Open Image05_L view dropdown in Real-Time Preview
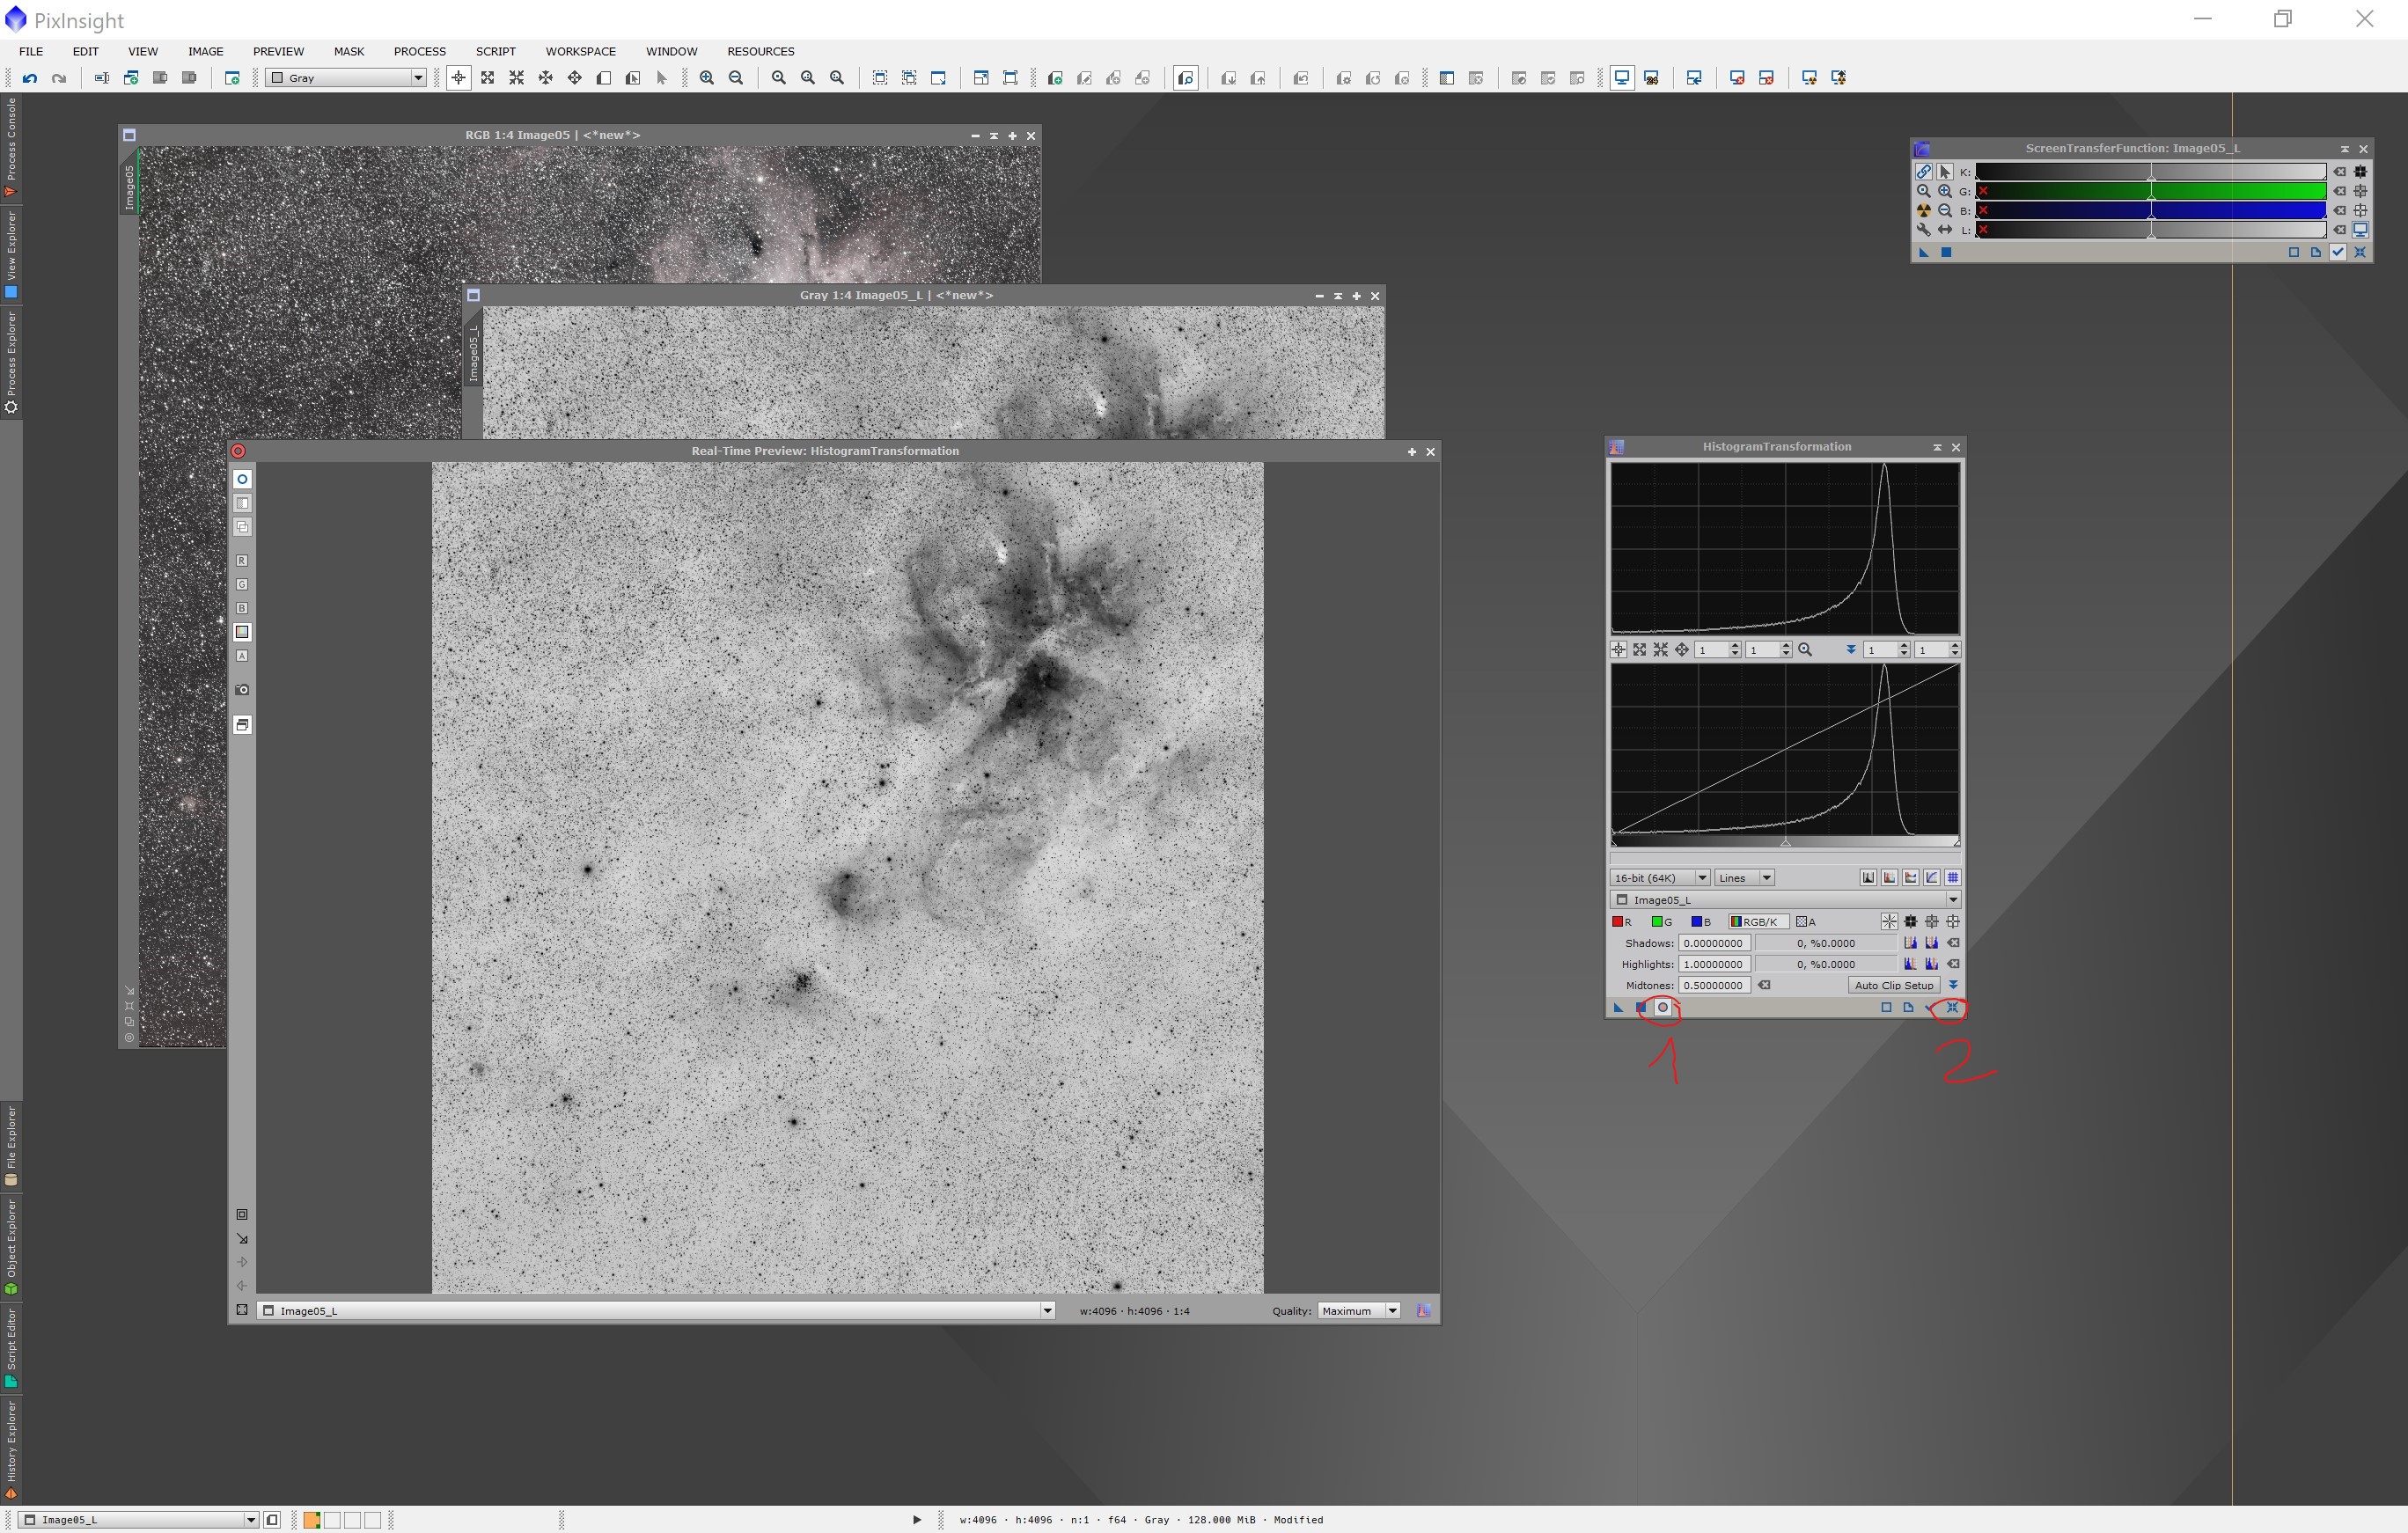 [x=656, y=1311]
